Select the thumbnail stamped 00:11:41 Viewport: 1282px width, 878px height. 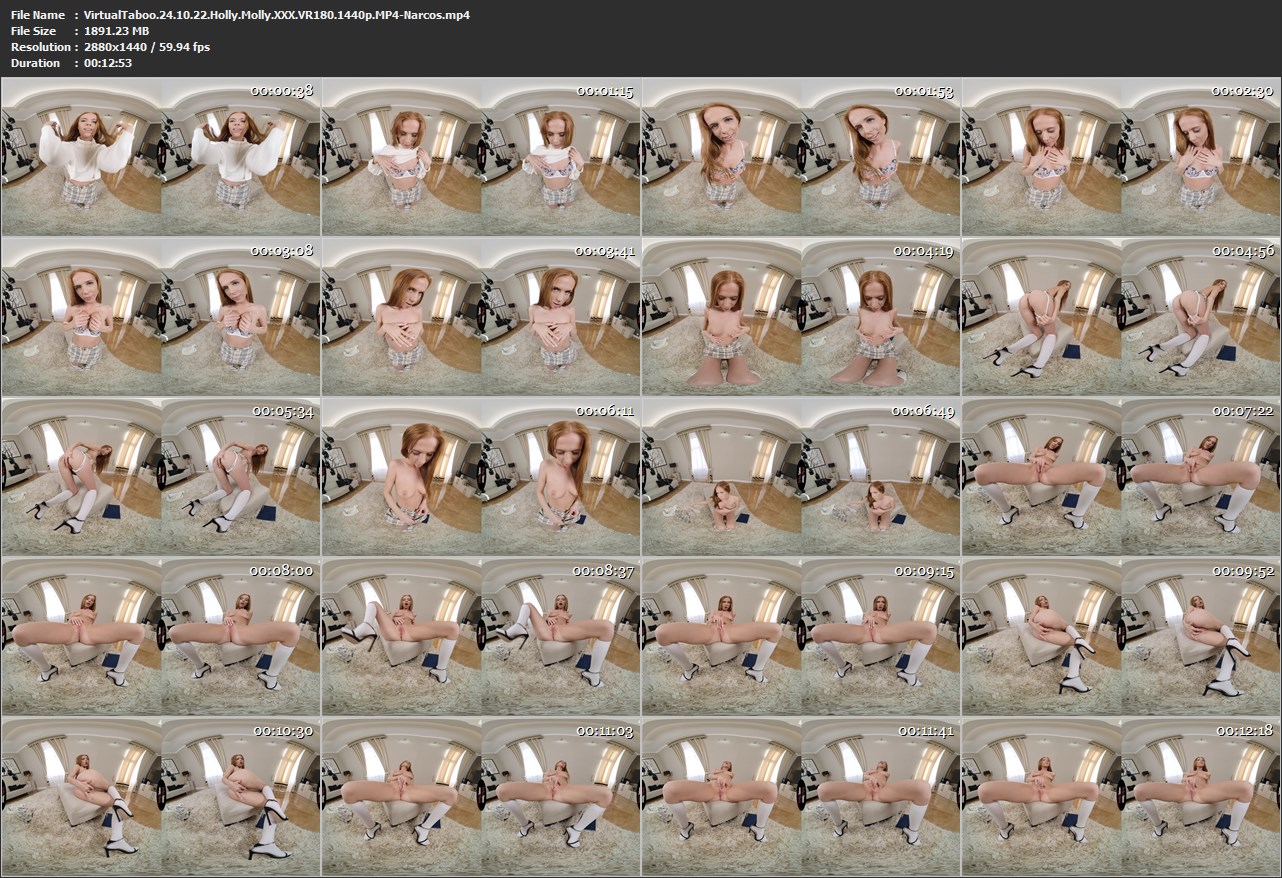(801, 797)
